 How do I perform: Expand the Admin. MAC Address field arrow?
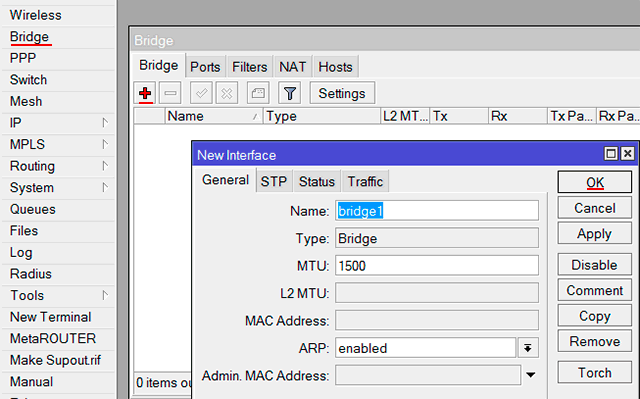[x=531, y=375]
